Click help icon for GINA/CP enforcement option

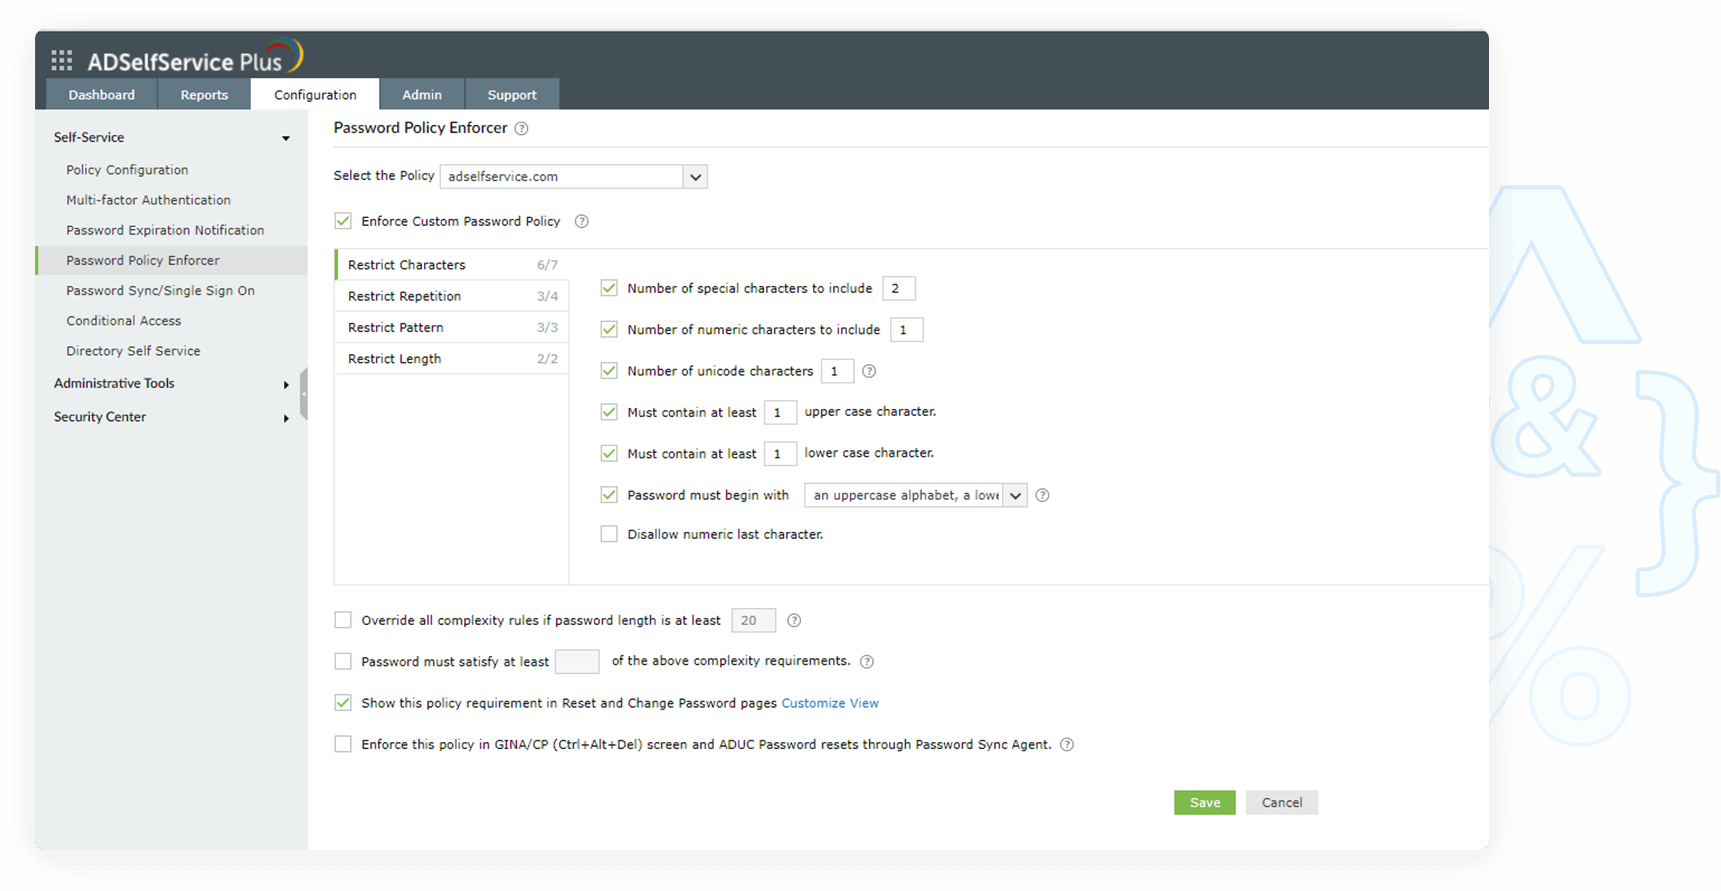click(x=1067, y=744)
